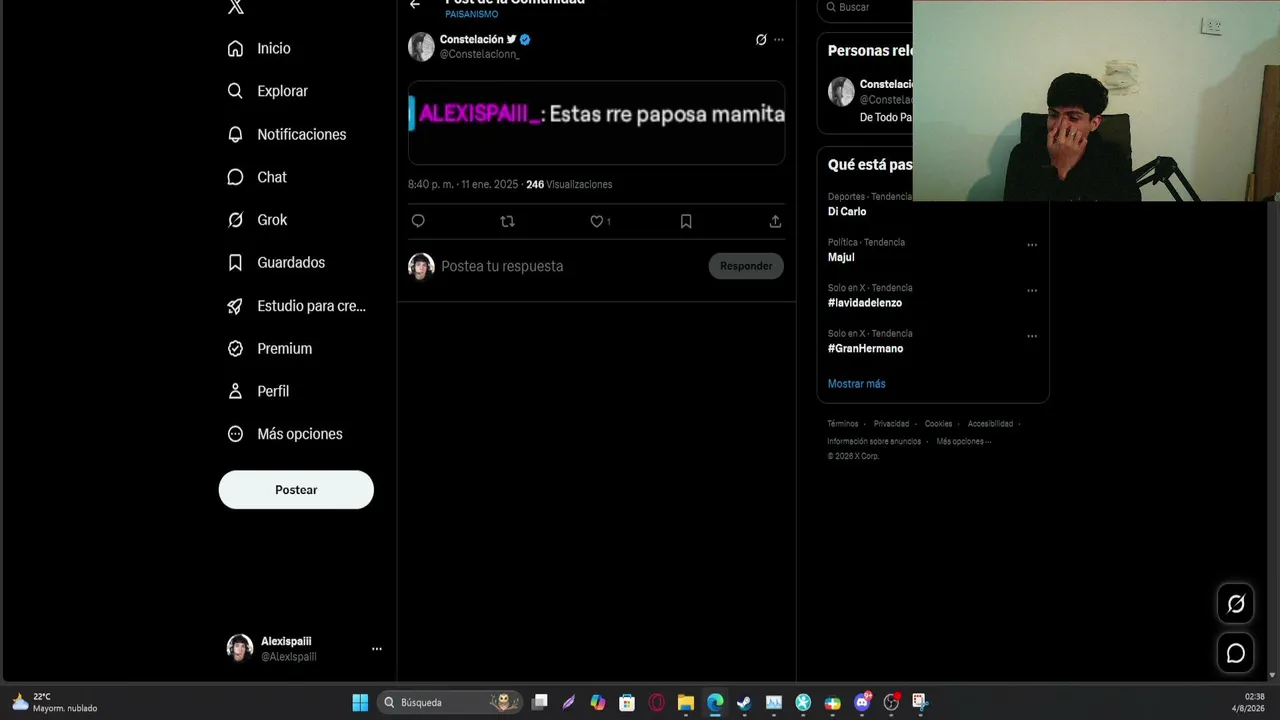Open the '#GranHermano' trending topic
The width and height of the screenshot is (1280, 720).
865,349
